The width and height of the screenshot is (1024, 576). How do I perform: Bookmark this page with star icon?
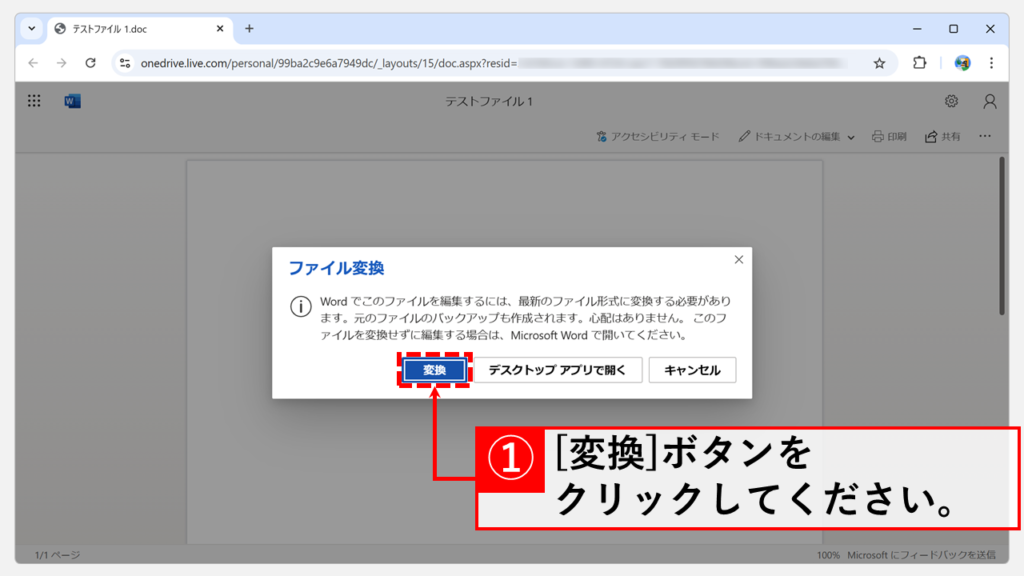point(879,63)
